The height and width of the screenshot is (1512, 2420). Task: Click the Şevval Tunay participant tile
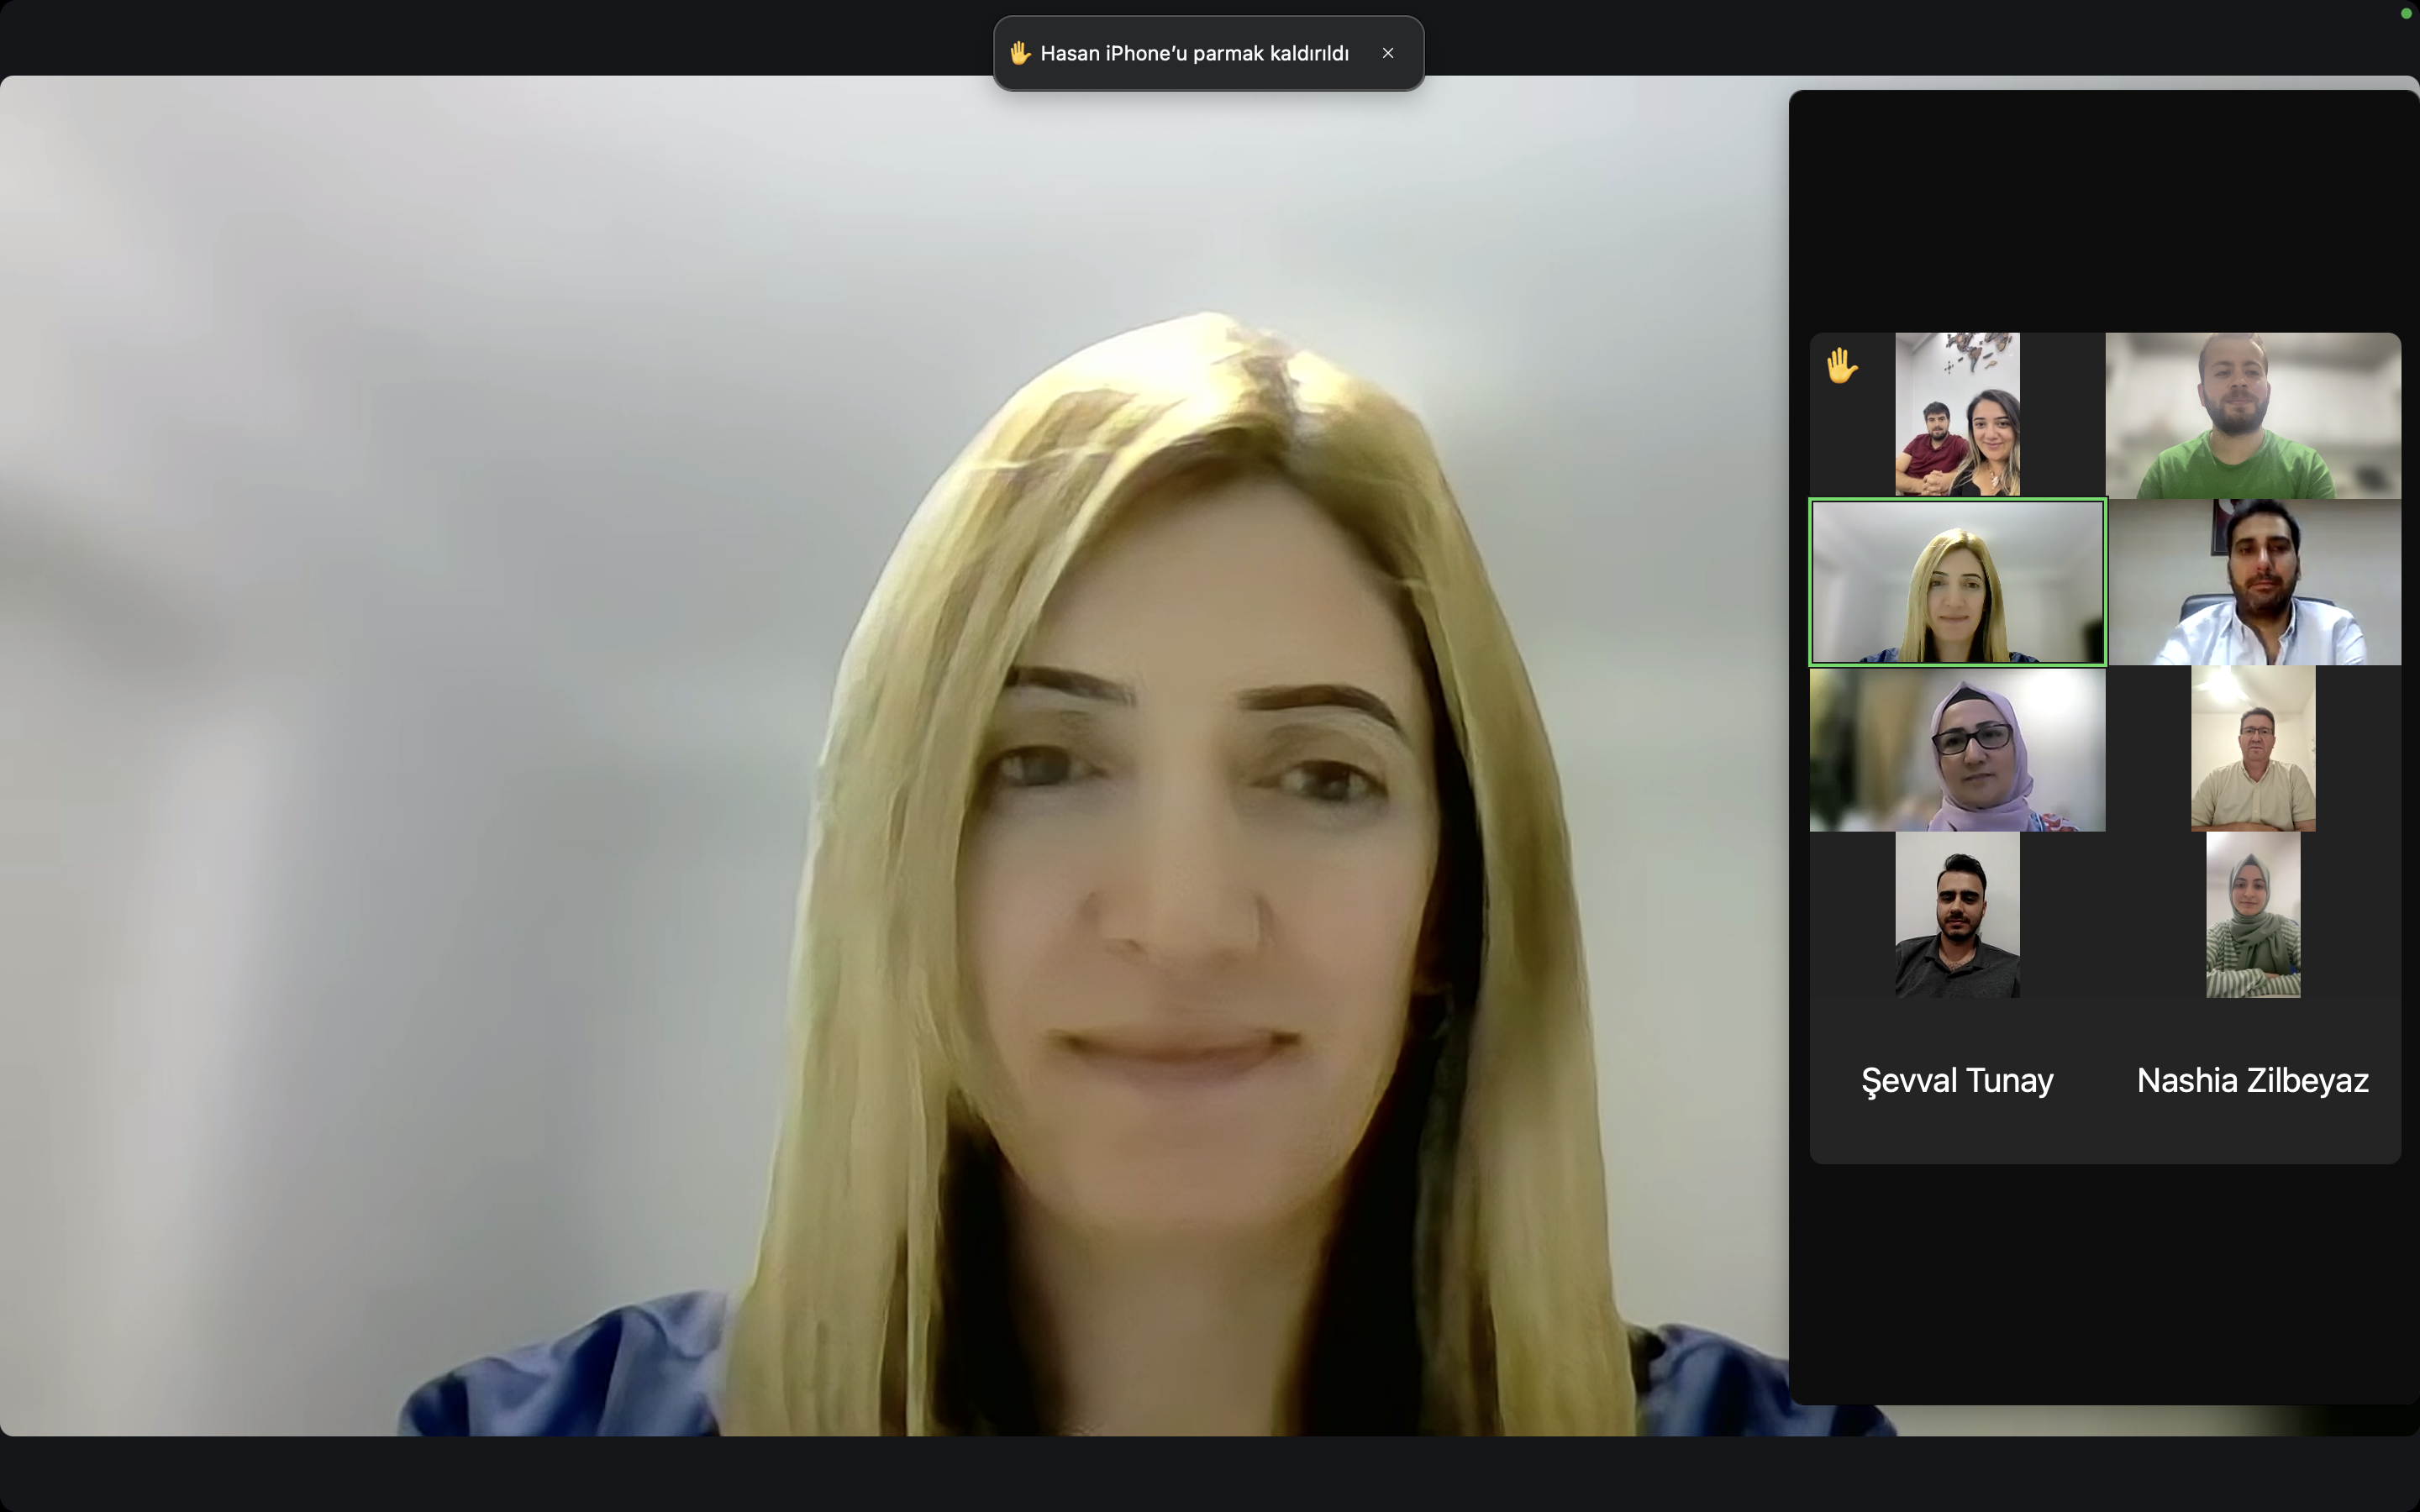click(x=1957, y=1081)
